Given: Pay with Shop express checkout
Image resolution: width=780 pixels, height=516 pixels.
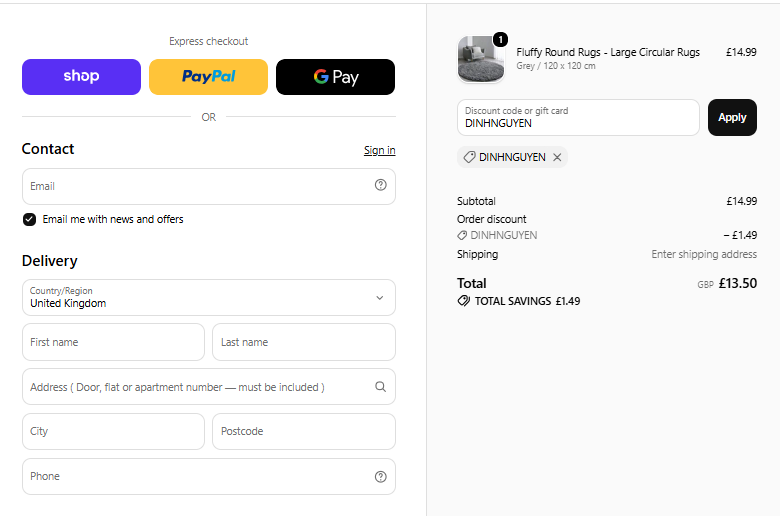Looking at the screenshot, I should 82,77.
